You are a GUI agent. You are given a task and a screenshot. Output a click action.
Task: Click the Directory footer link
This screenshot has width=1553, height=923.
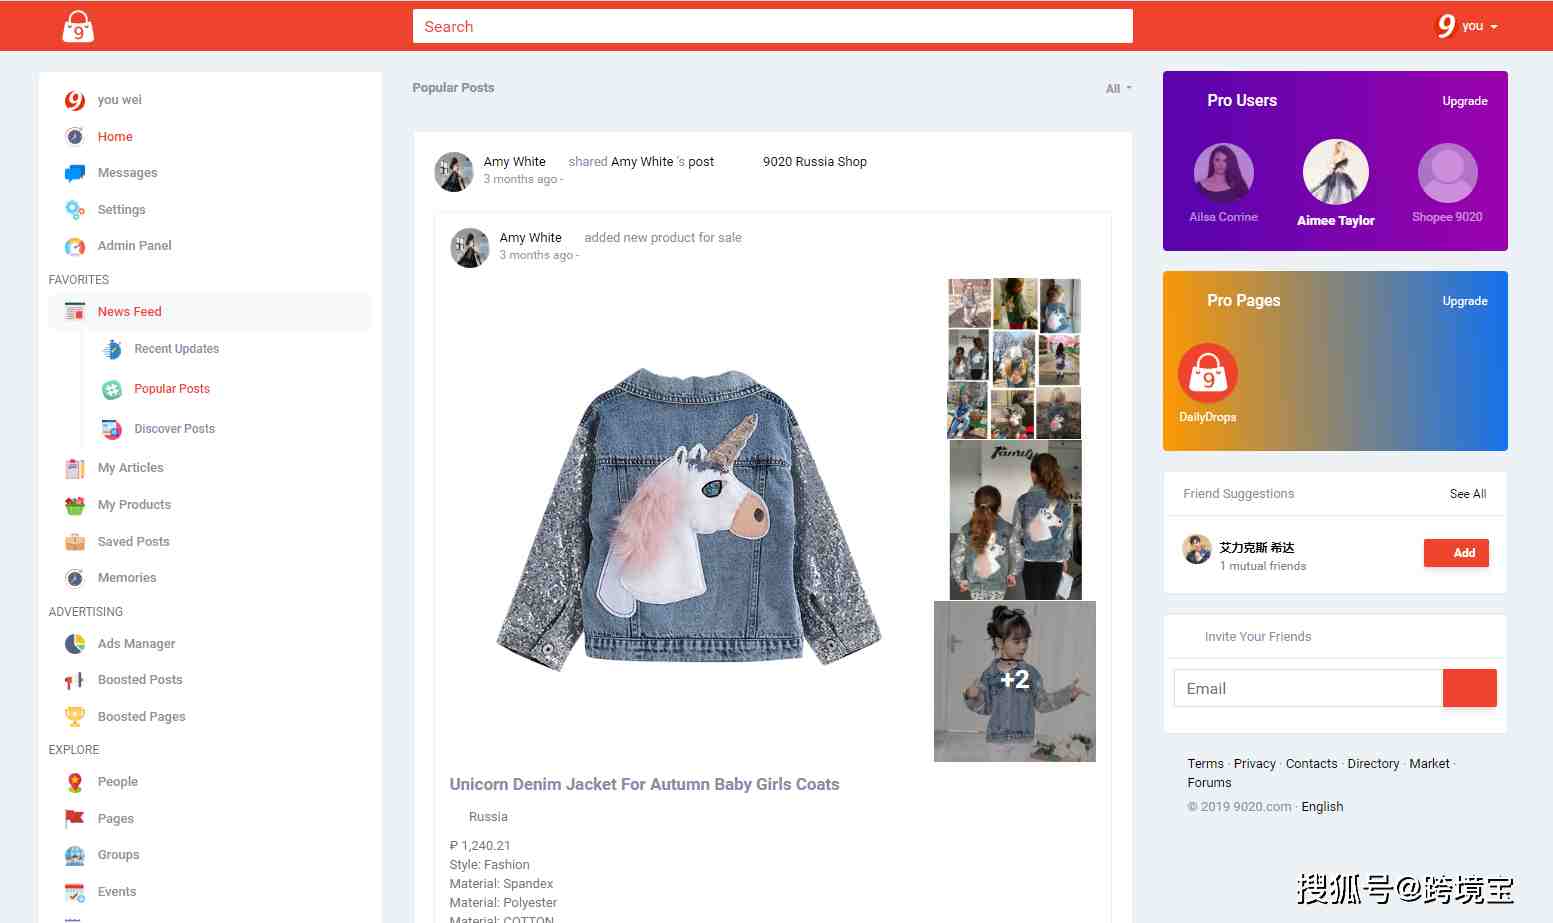1373,764
